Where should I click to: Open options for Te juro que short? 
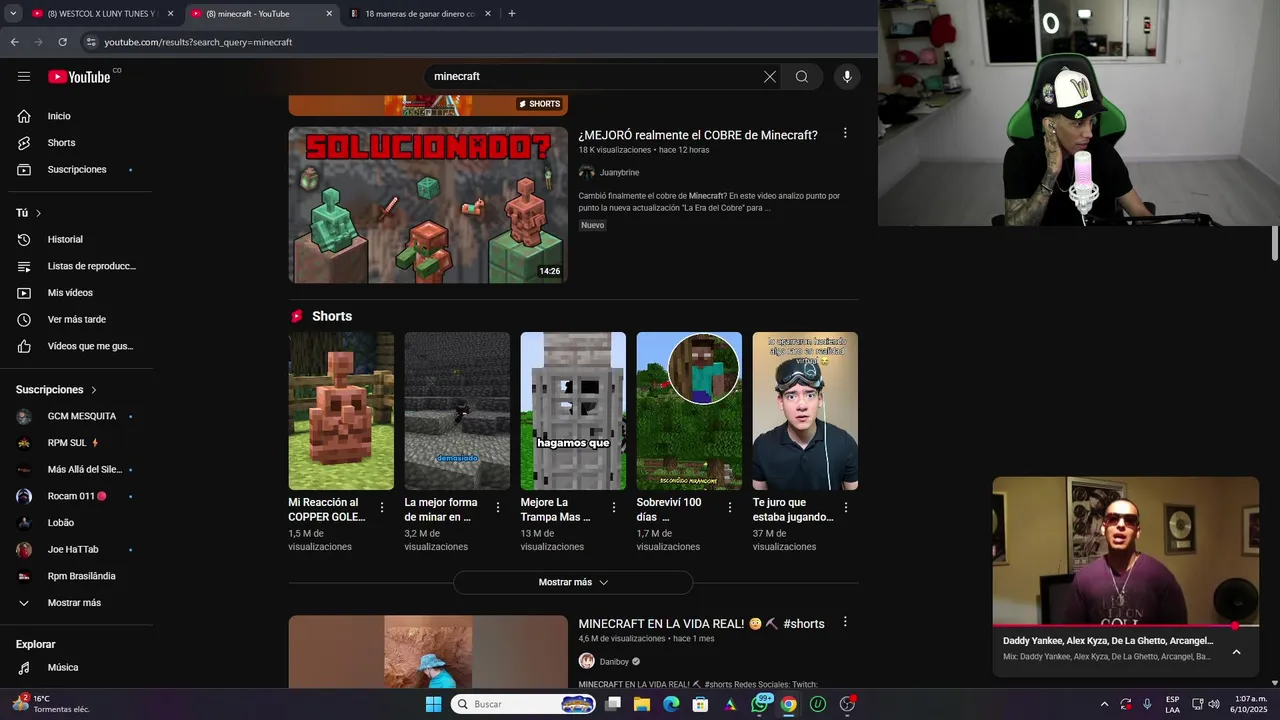click(x=846, y=508)
